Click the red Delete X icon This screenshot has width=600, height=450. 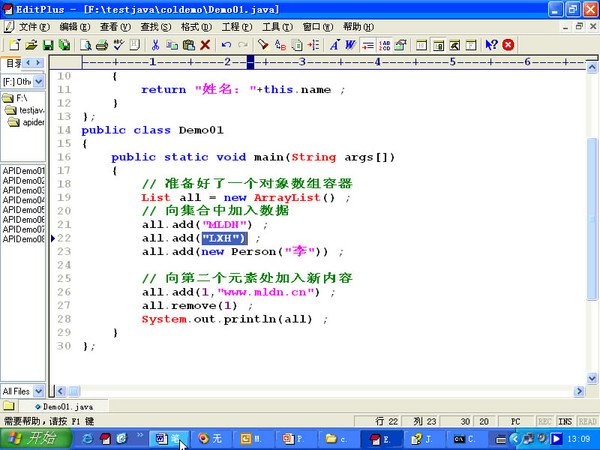[x=205, y=45]
